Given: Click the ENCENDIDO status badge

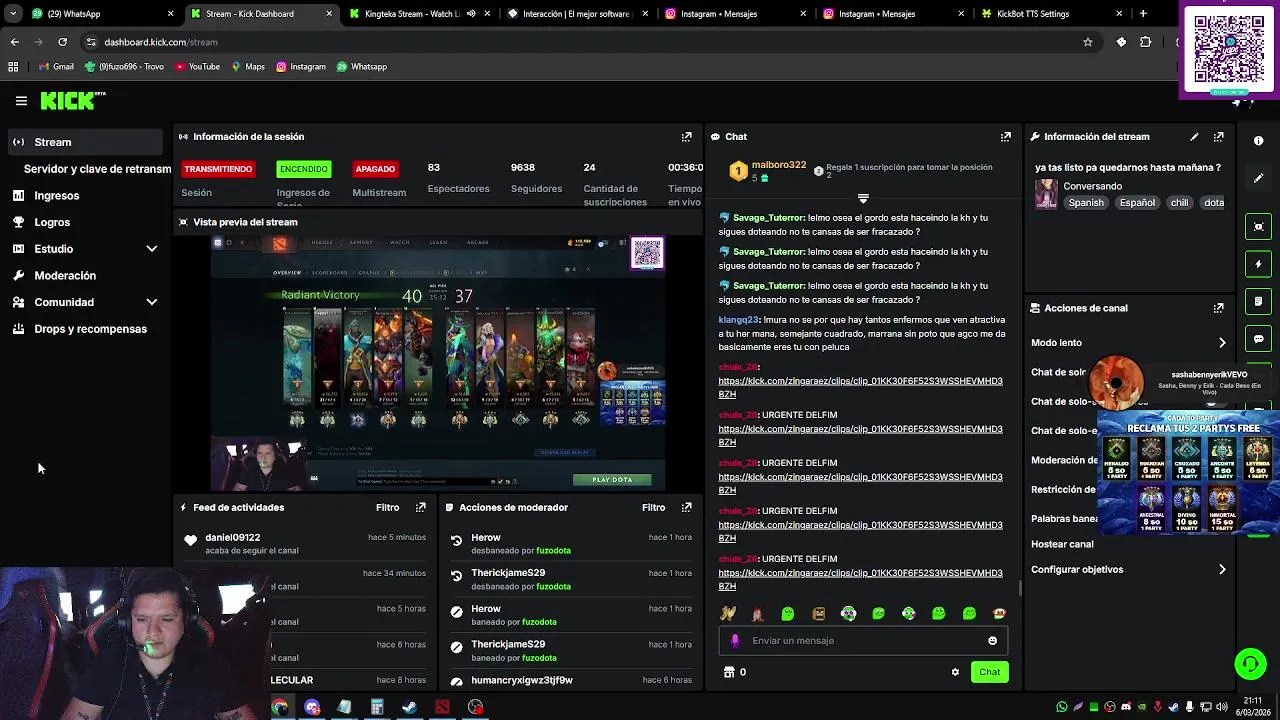Looking at the screenshot, I should [303, 169].
